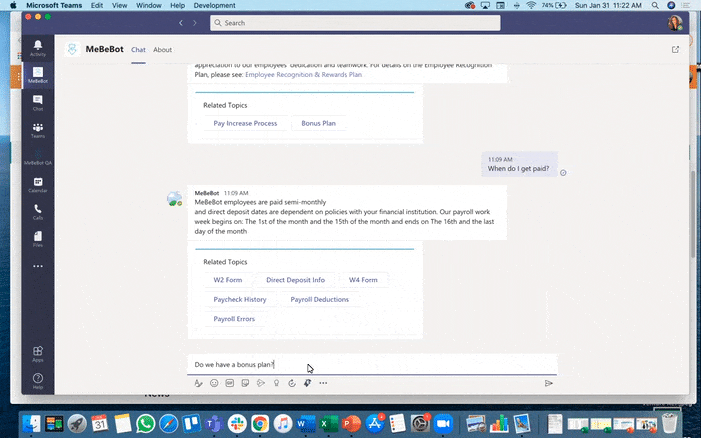Open Trello from the Dock
This screenshot has width=701, height=438.
coord(191,424)
